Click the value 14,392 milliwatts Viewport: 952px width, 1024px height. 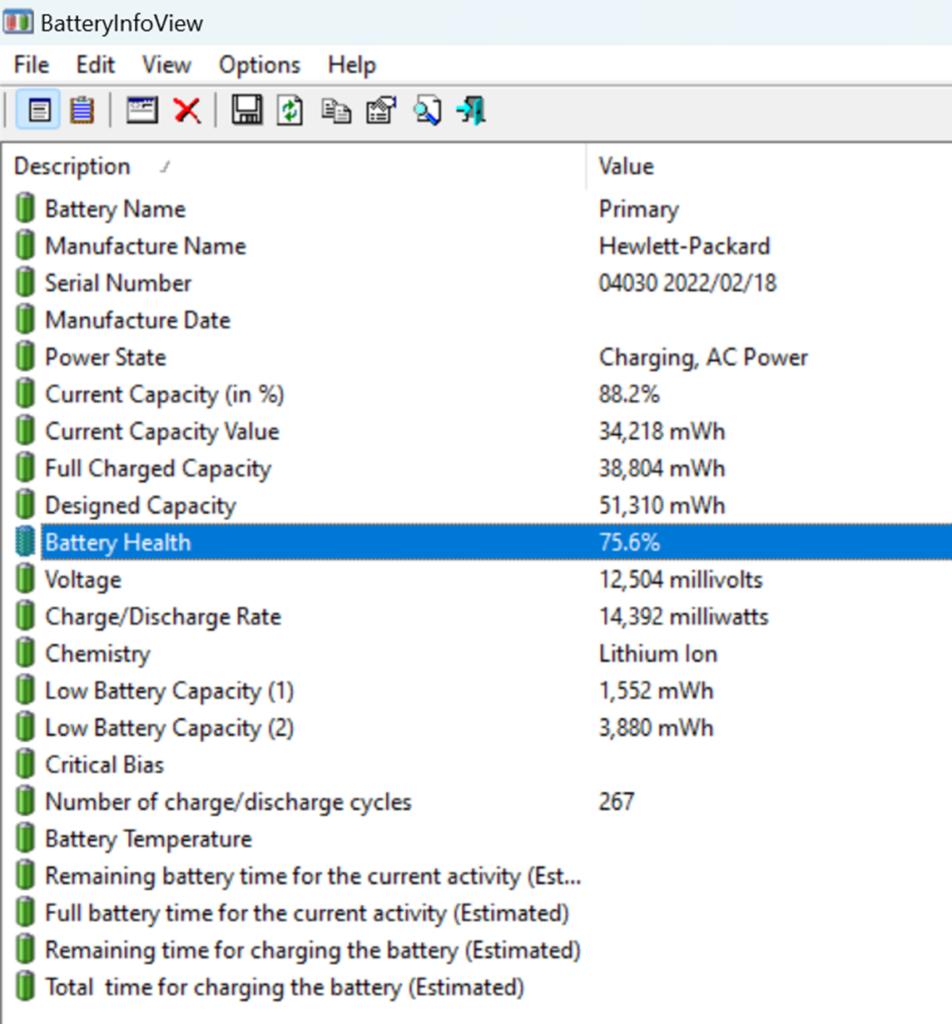coord(684,616)
